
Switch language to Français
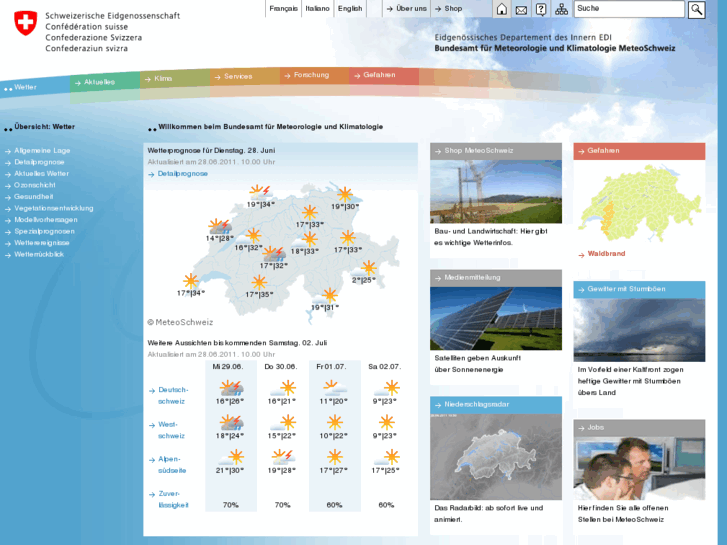pyautogui.click(x=283, y=8)
